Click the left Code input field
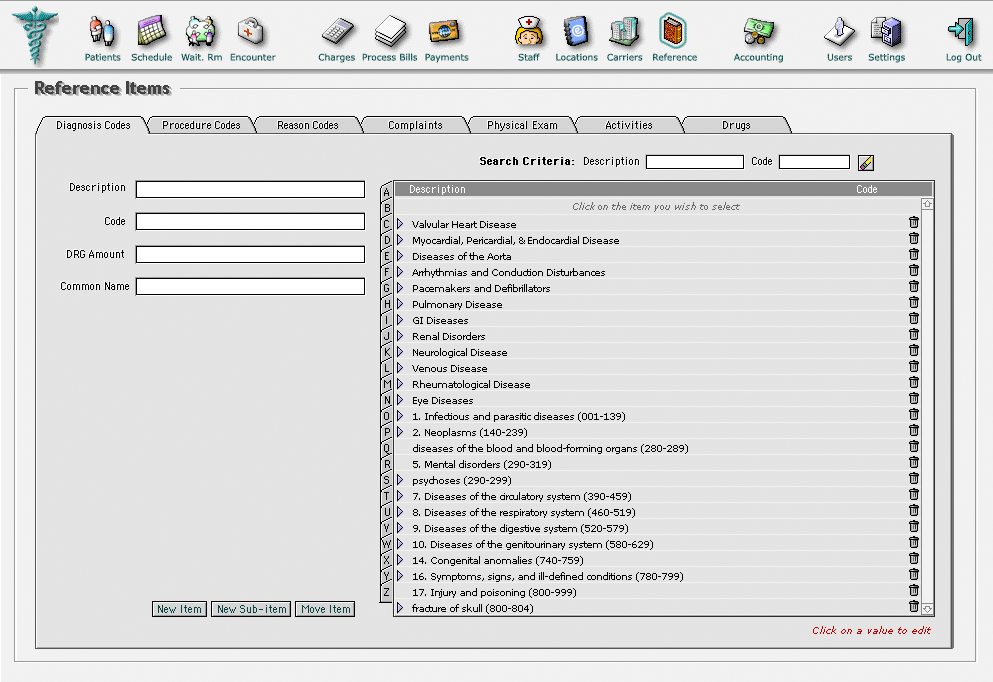This screenshot has width=993, height=682. point(250,221)
